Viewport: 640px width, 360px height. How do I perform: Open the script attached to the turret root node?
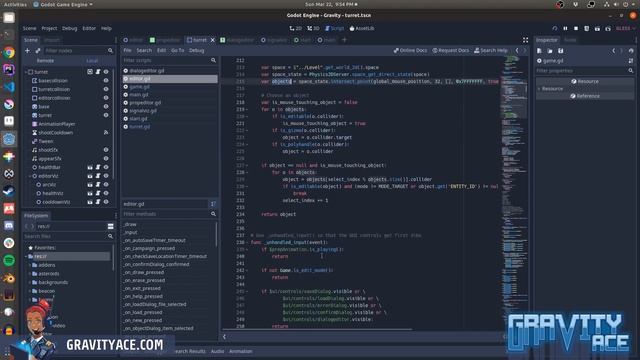coord(98,72)
